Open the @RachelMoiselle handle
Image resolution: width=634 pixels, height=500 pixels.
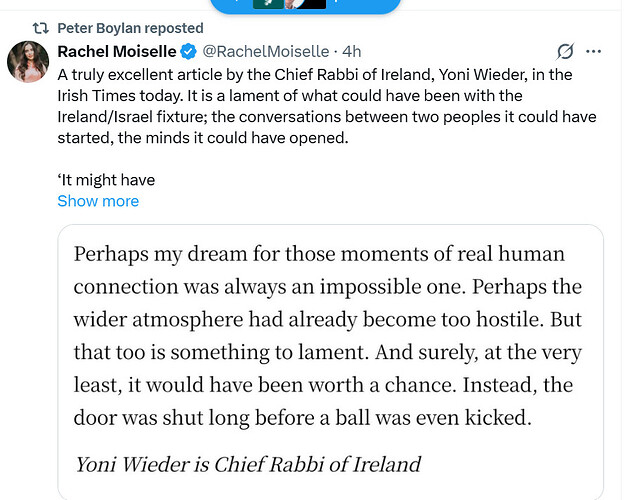tap(266, 52)
